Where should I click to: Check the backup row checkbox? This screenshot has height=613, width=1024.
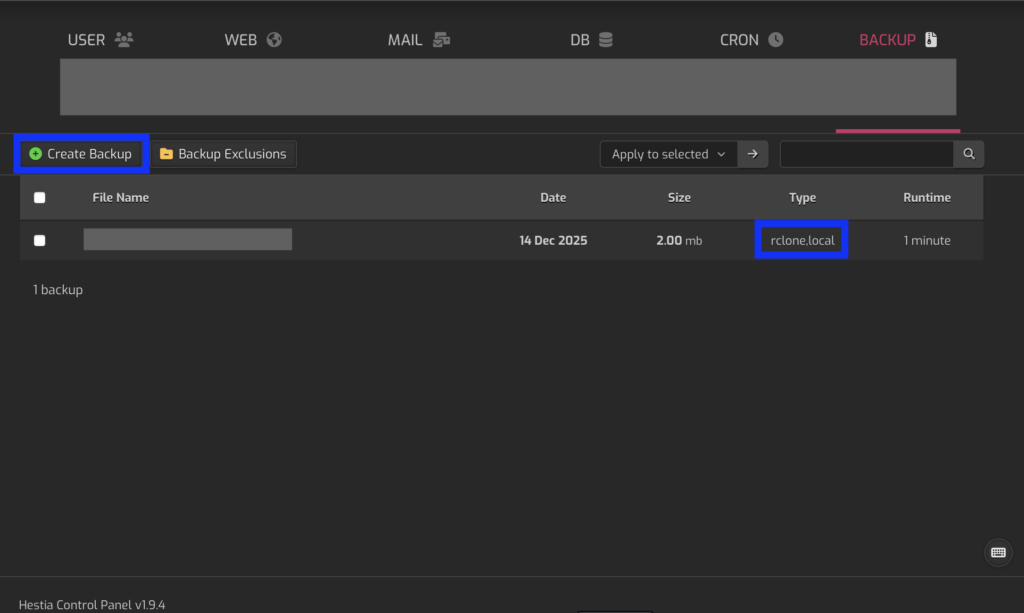point(40,240)
